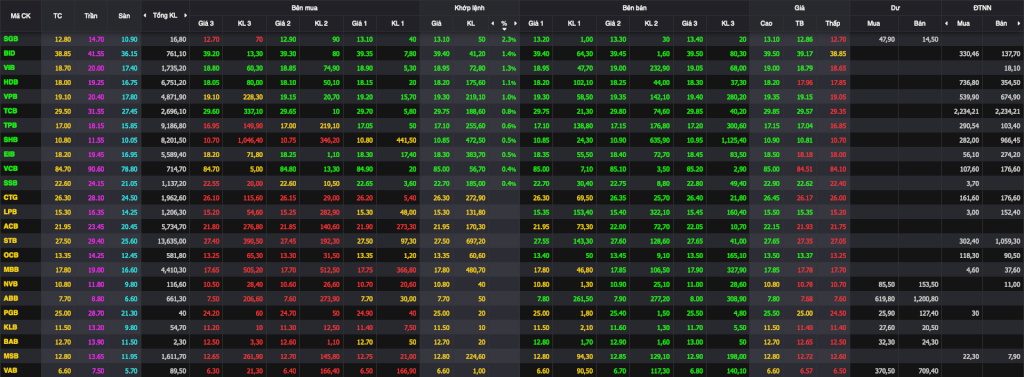Open SGB stock ticker
This screenshot has height=377, width=1024.
(10, 39)
